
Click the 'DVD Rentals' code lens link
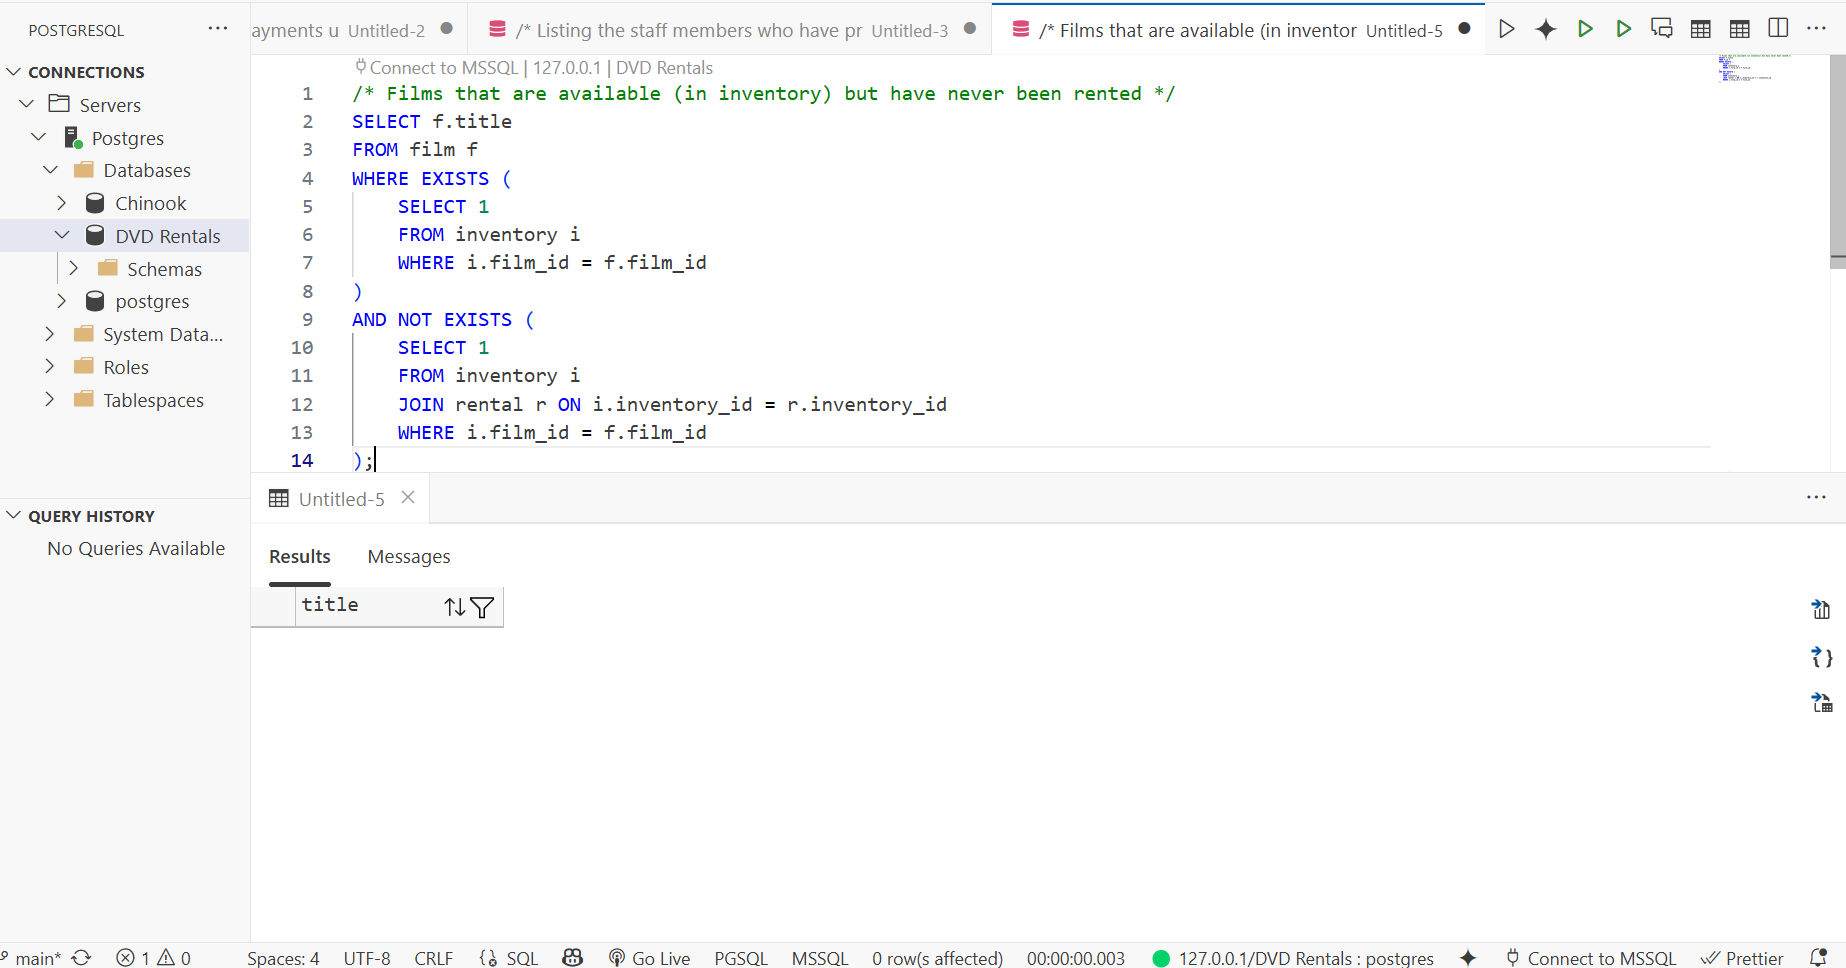664,67
